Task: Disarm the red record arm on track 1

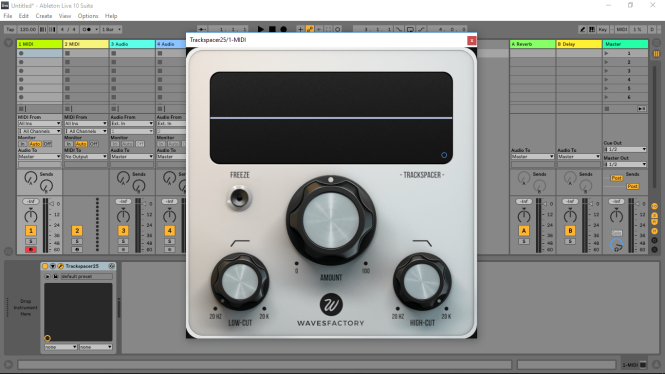Action: point(31,249)
